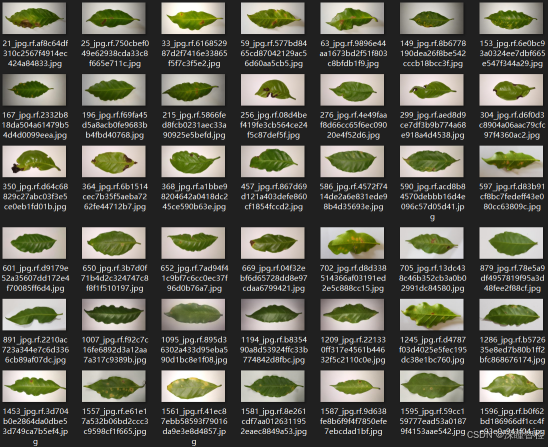548x447 pixels.
Task: Select the 1595_jpg leaf thumbnail
Action: click(432, 386)
